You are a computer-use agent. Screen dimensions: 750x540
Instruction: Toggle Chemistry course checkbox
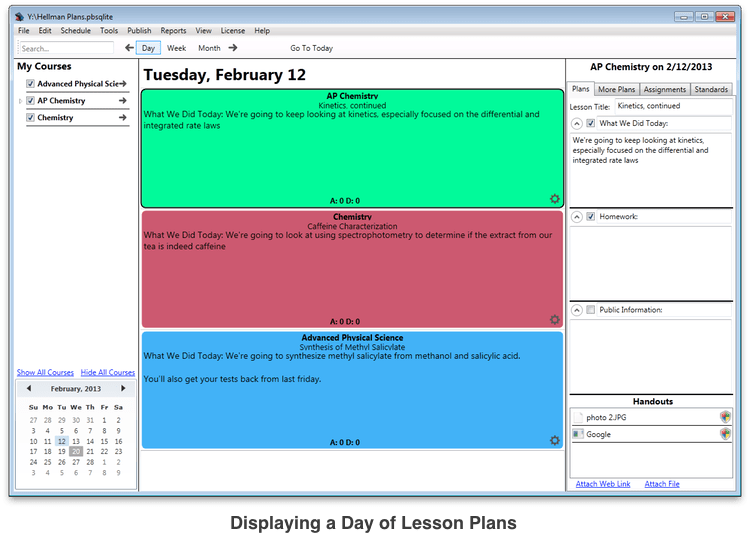[30, 117]
